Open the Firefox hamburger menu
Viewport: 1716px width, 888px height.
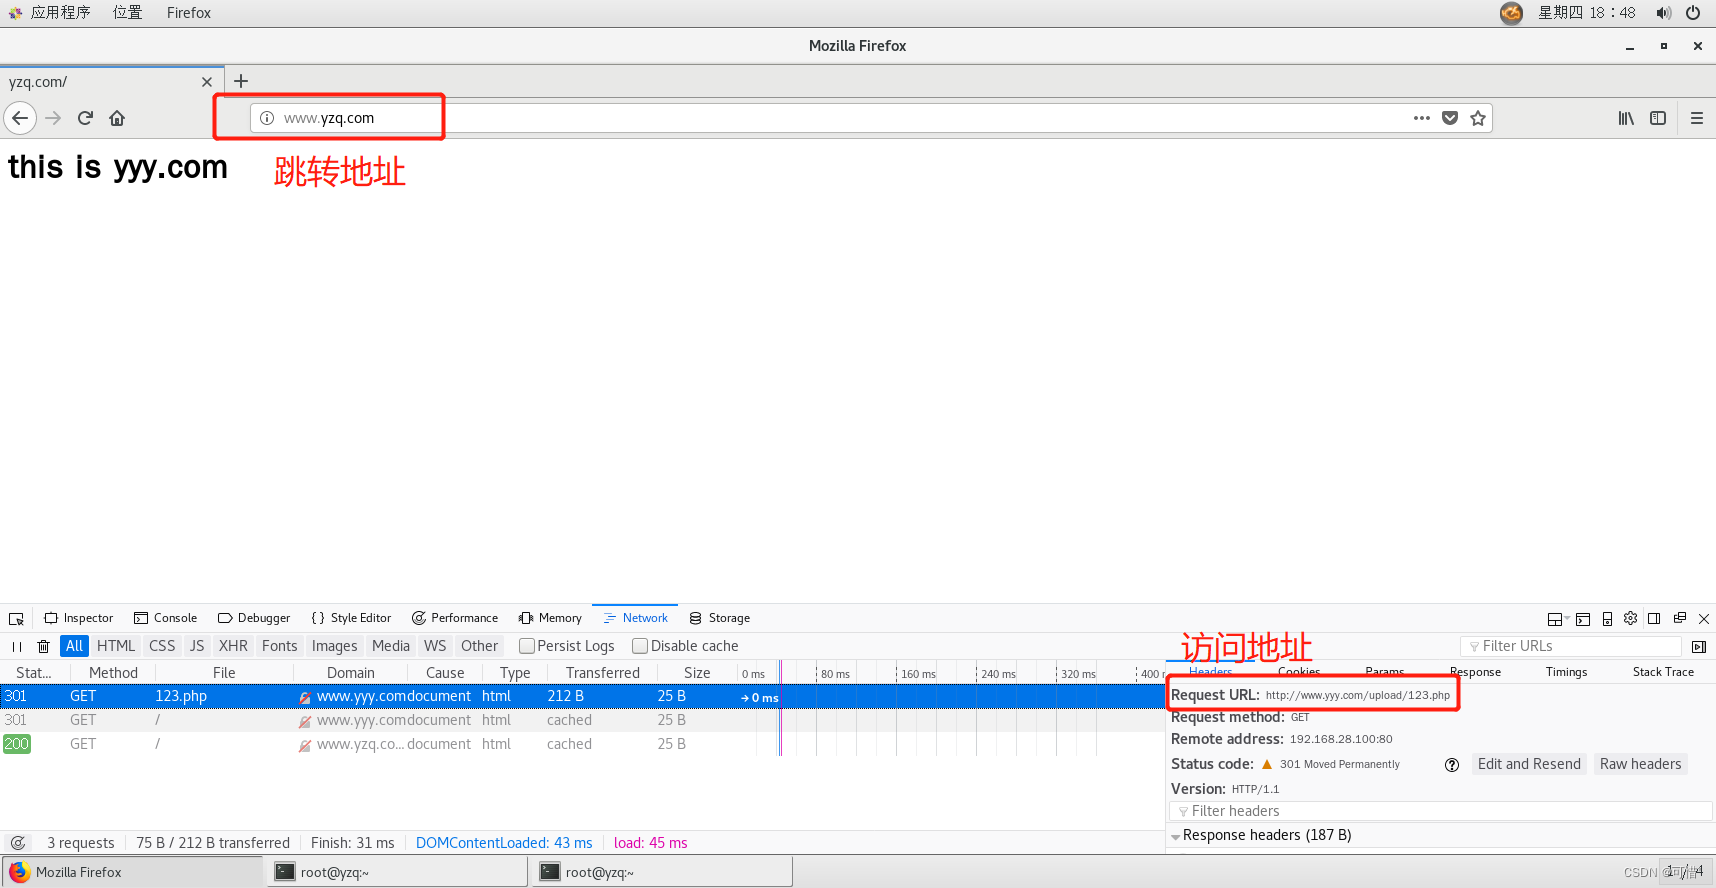click(1697, 118)
